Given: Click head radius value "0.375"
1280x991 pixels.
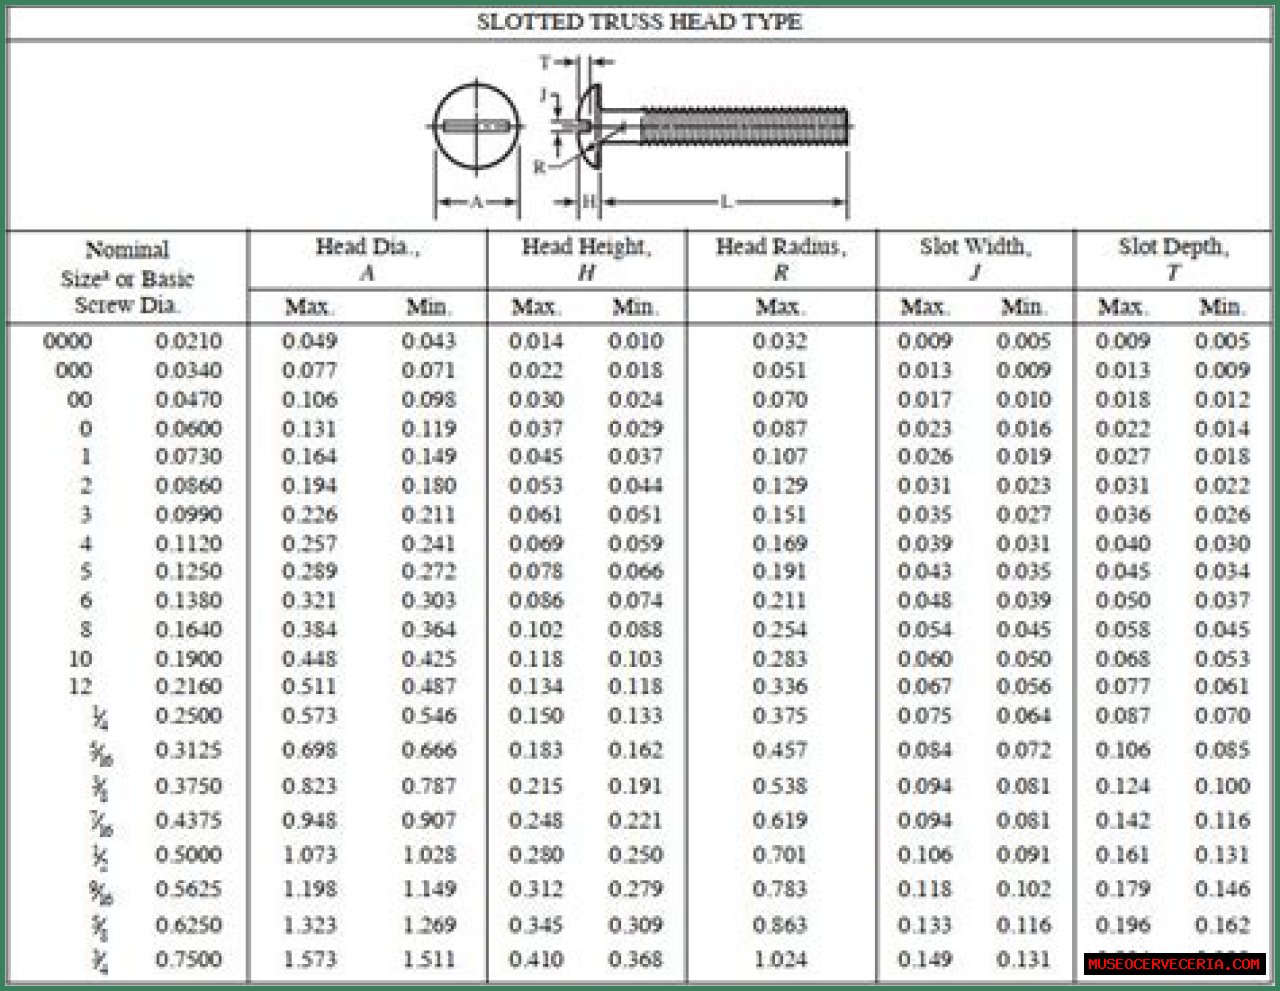Looking at the screenshot, I should pos(780,716).
